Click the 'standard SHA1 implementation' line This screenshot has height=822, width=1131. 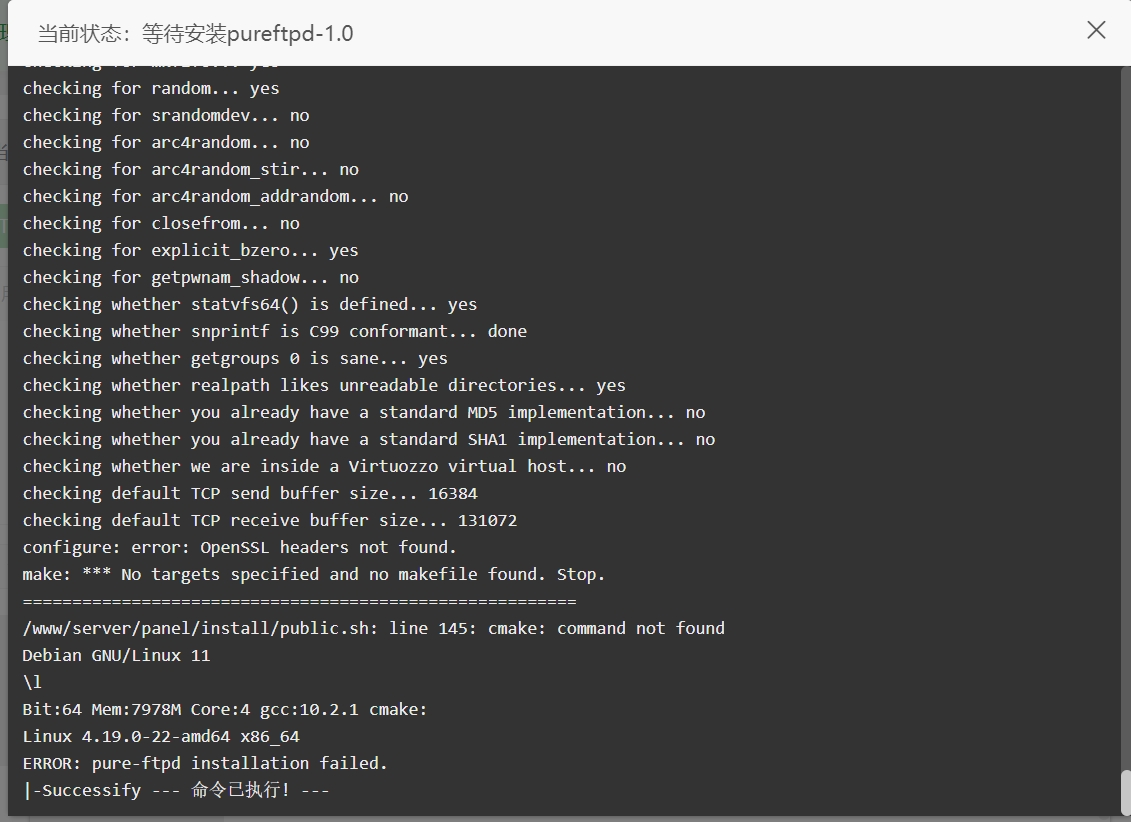click(x=369, y=439)
